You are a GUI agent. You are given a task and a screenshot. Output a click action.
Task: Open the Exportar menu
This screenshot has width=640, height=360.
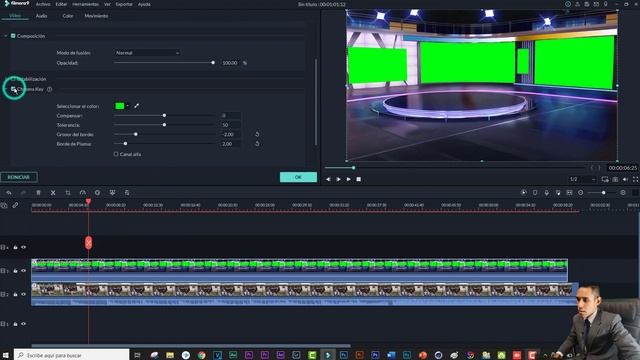click(x=124, y=4)
